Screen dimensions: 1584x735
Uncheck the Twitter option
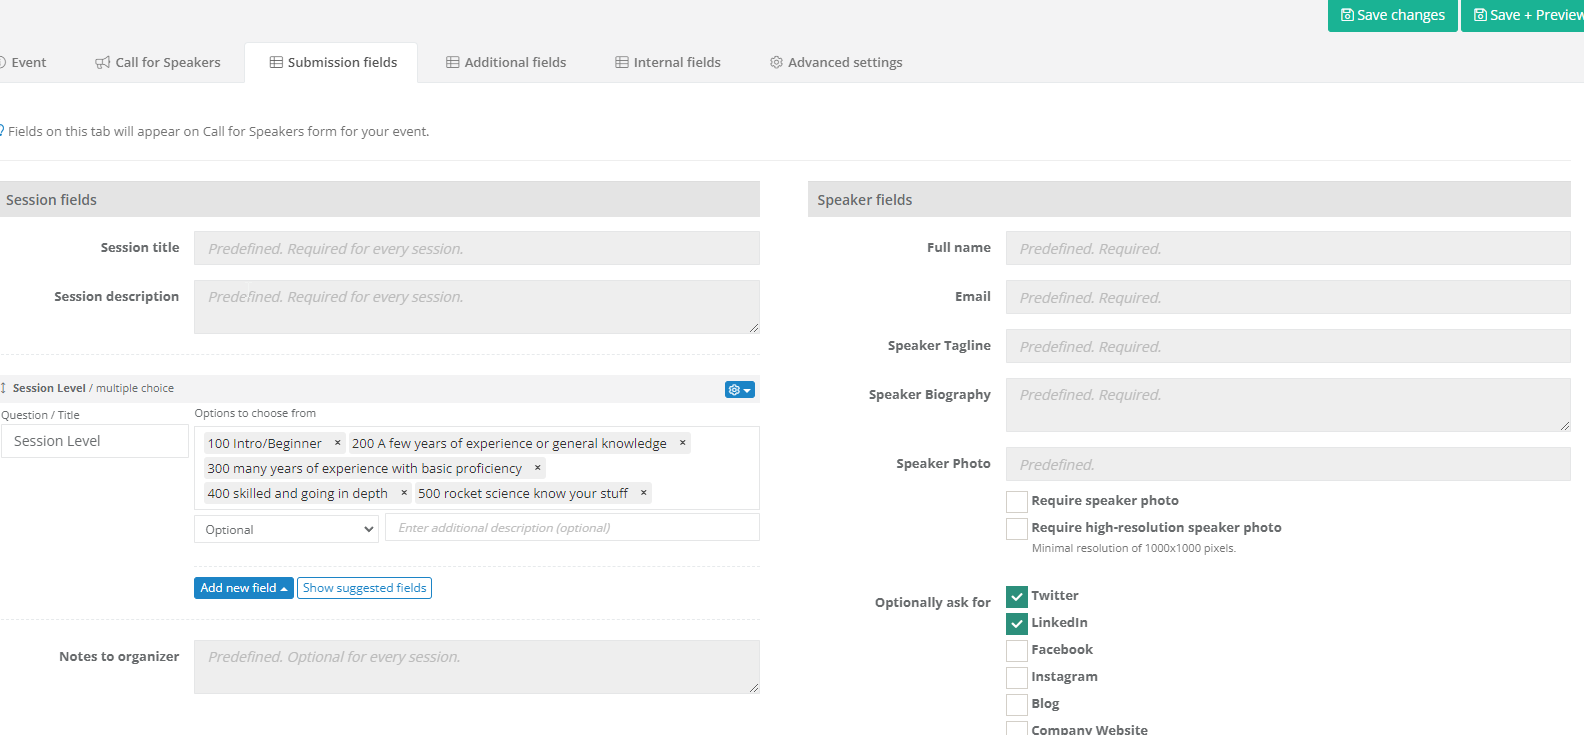(1017, 596)
